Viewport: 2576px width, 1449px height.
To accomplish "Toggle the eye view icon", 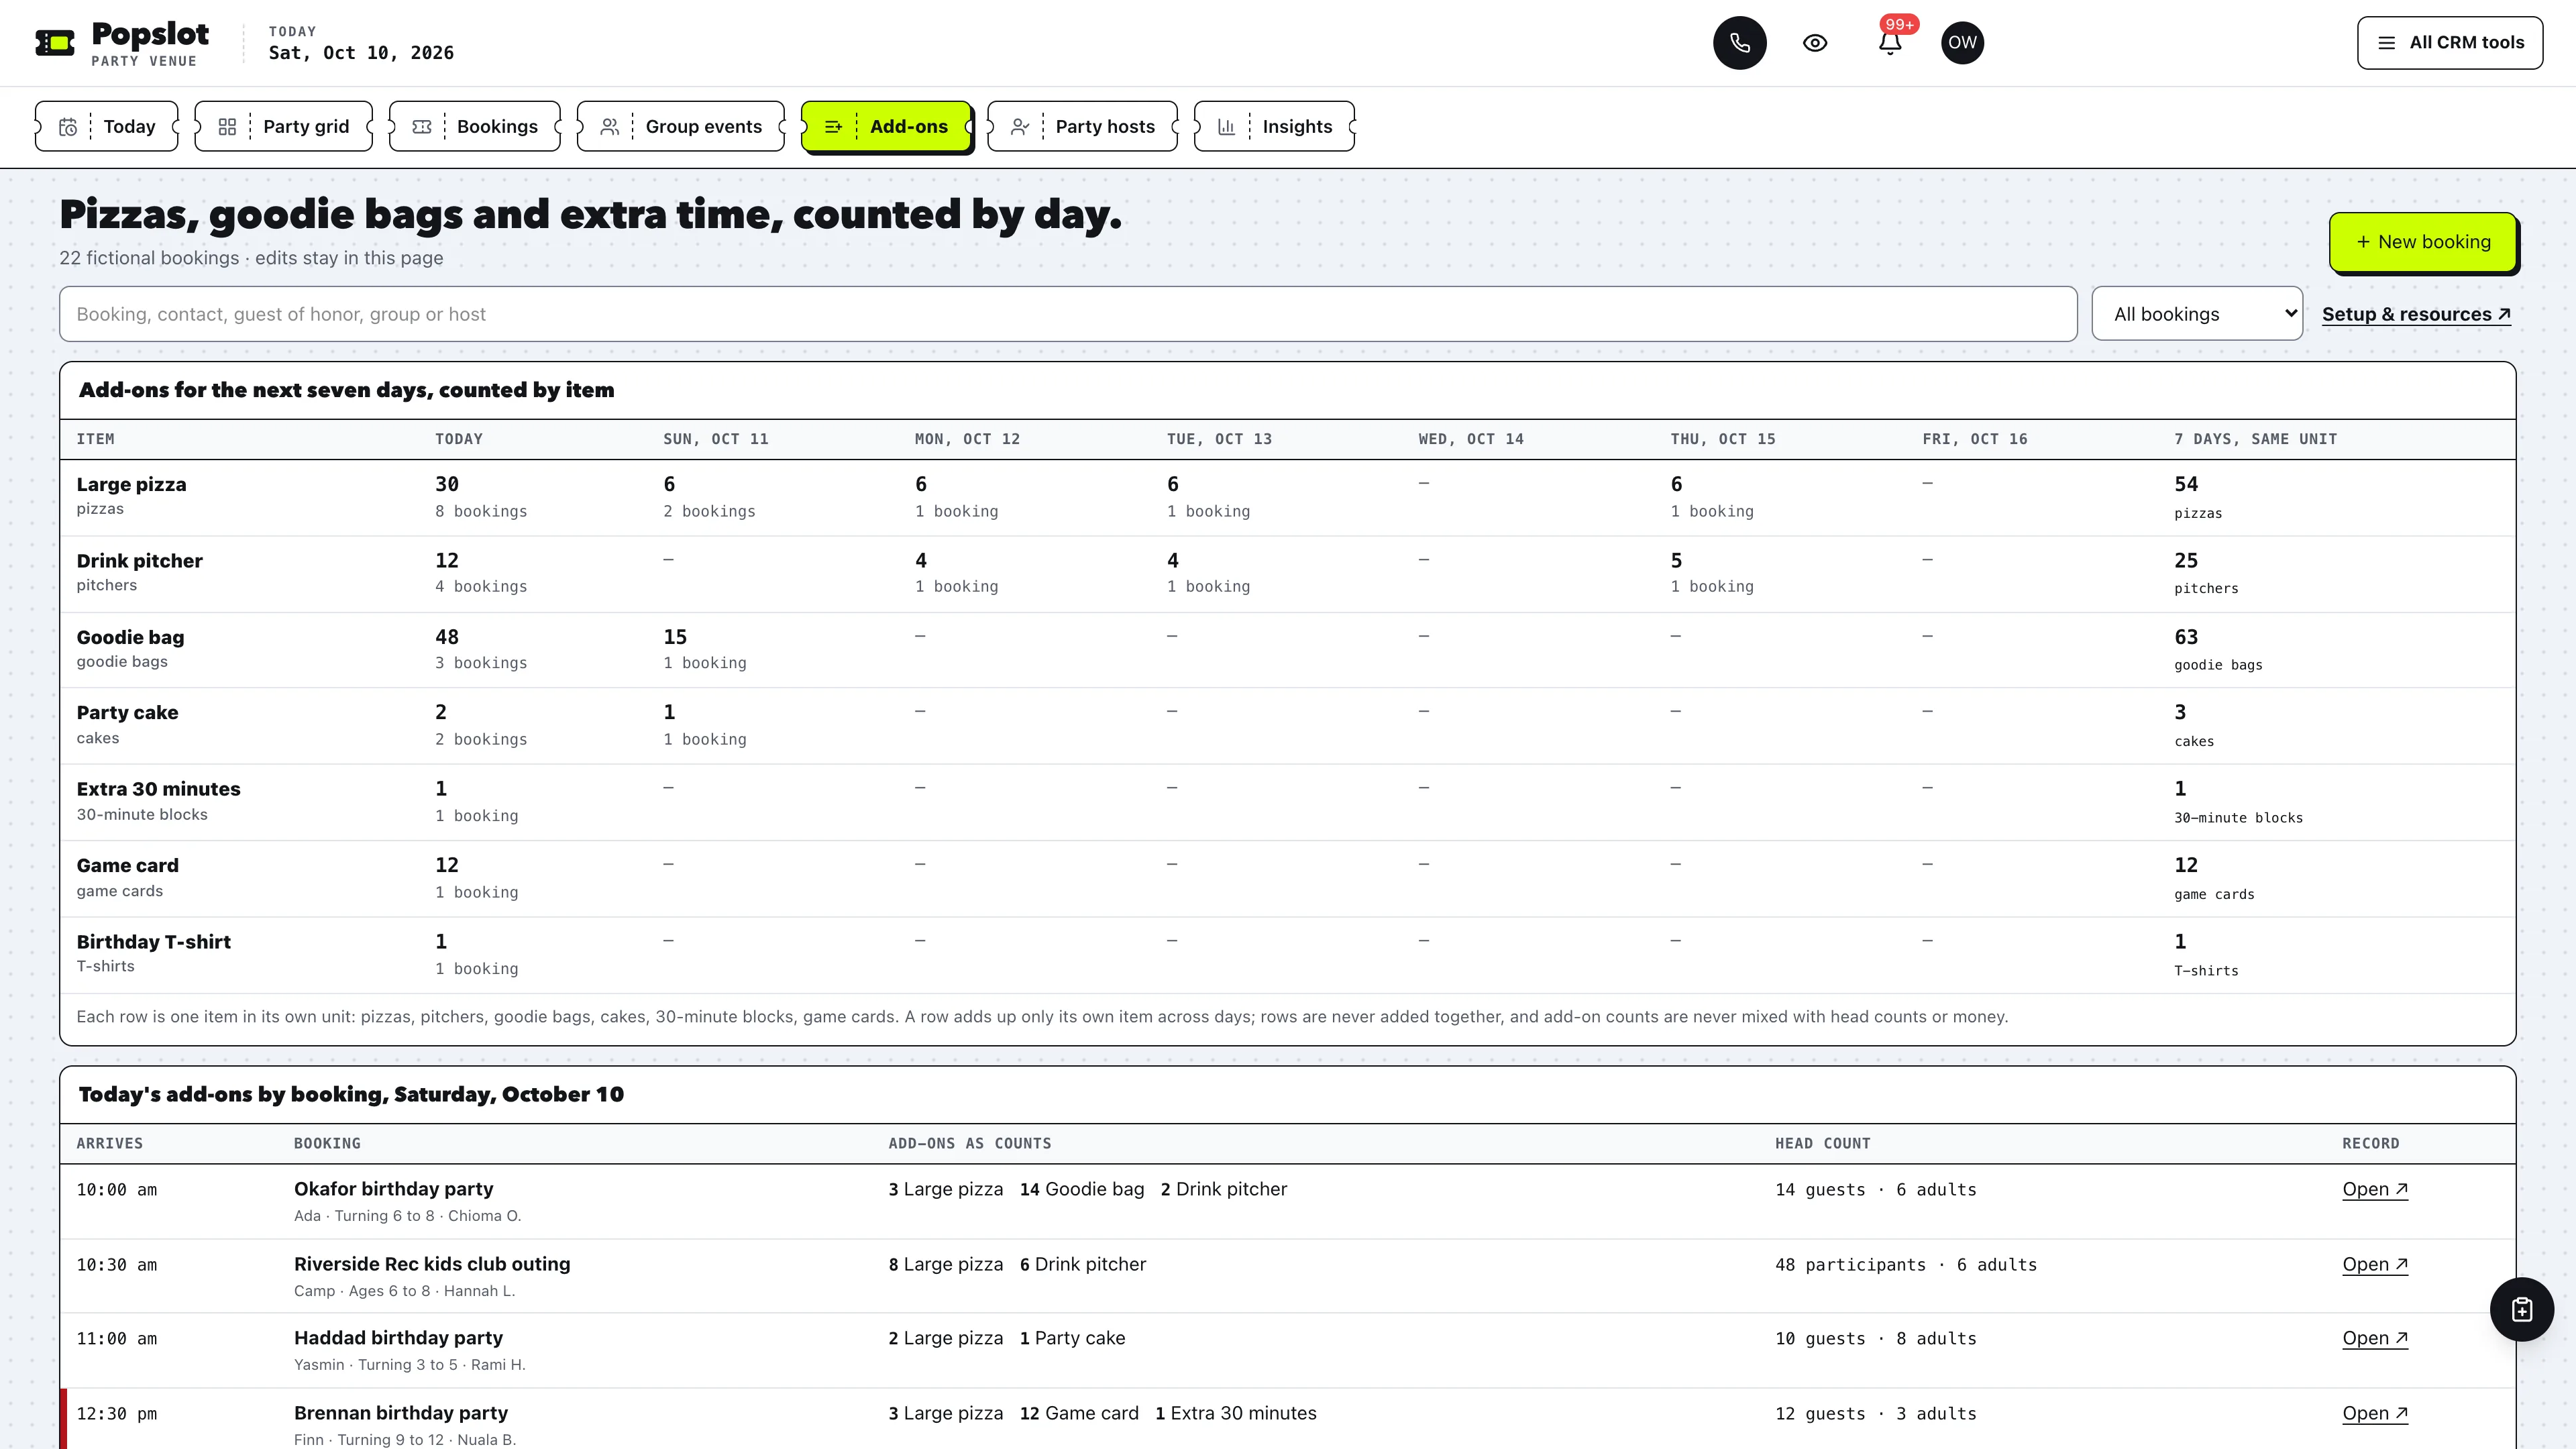I will [1815, 43].
